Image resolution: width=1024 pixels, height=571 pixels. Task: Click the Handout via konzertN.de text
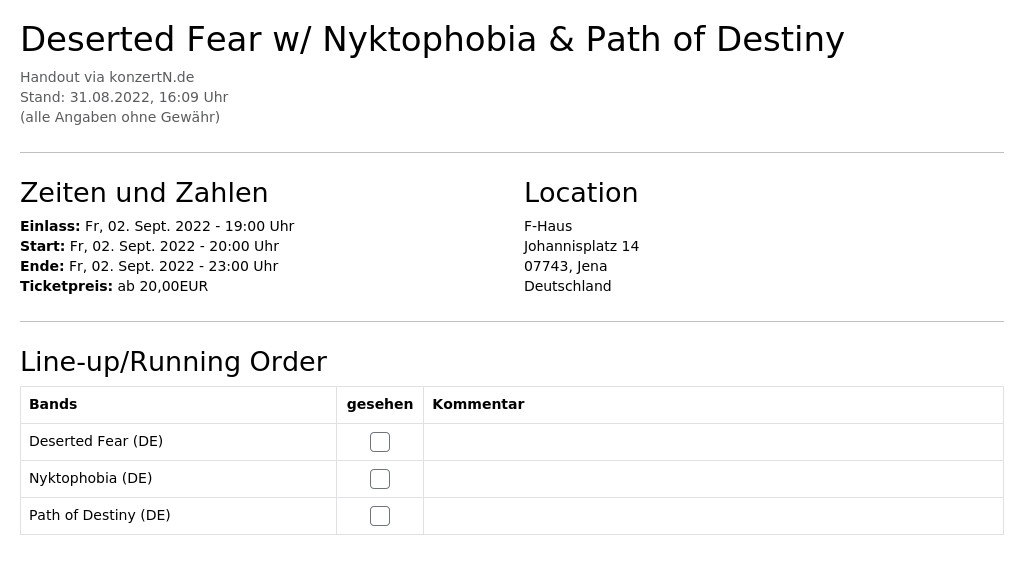107,77
